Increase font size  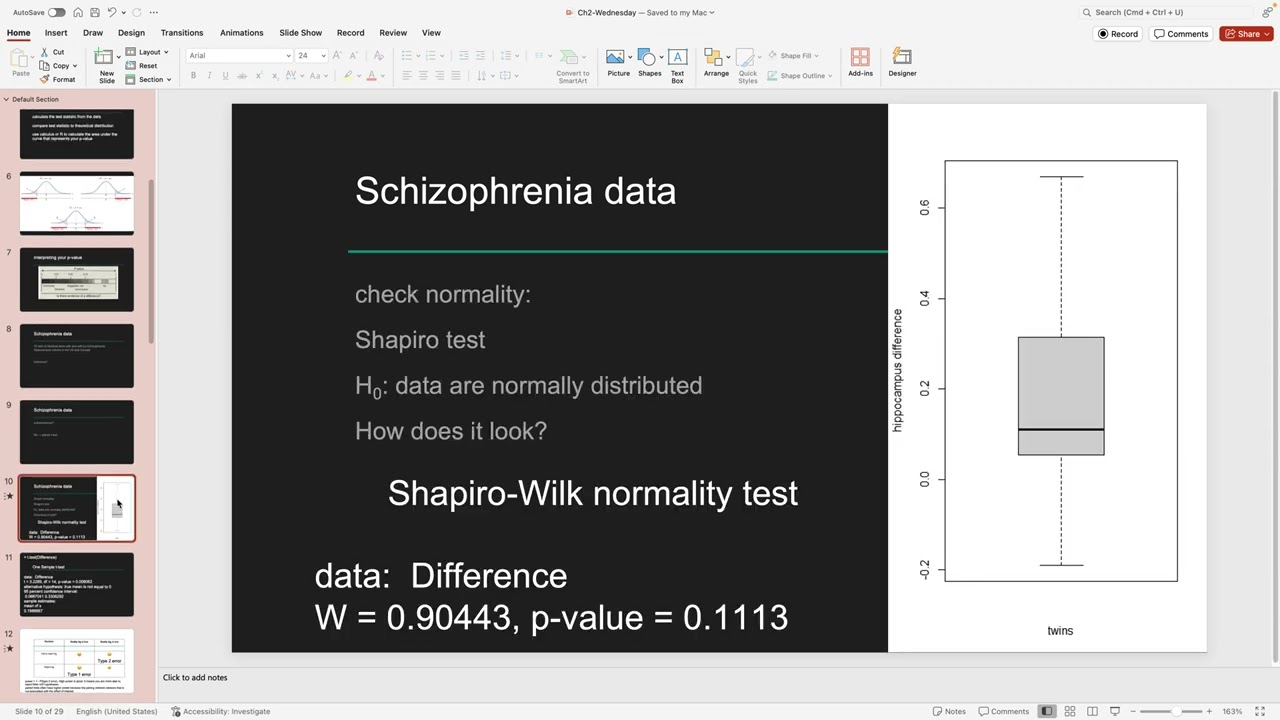(x=338, y=55)
